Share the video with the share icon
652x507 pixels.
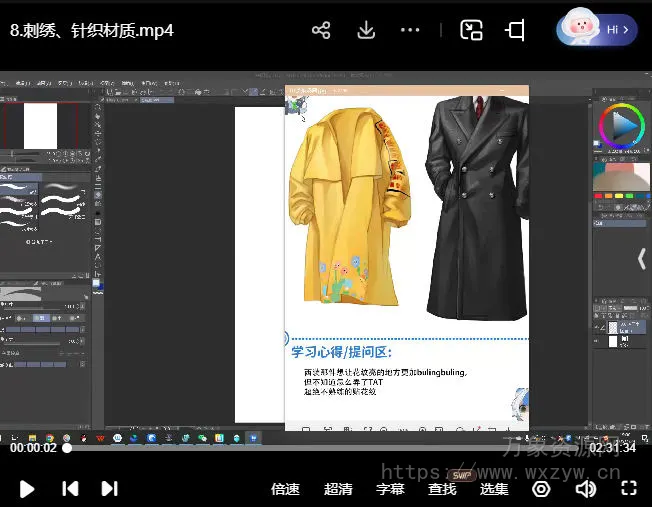coord(321,30)
